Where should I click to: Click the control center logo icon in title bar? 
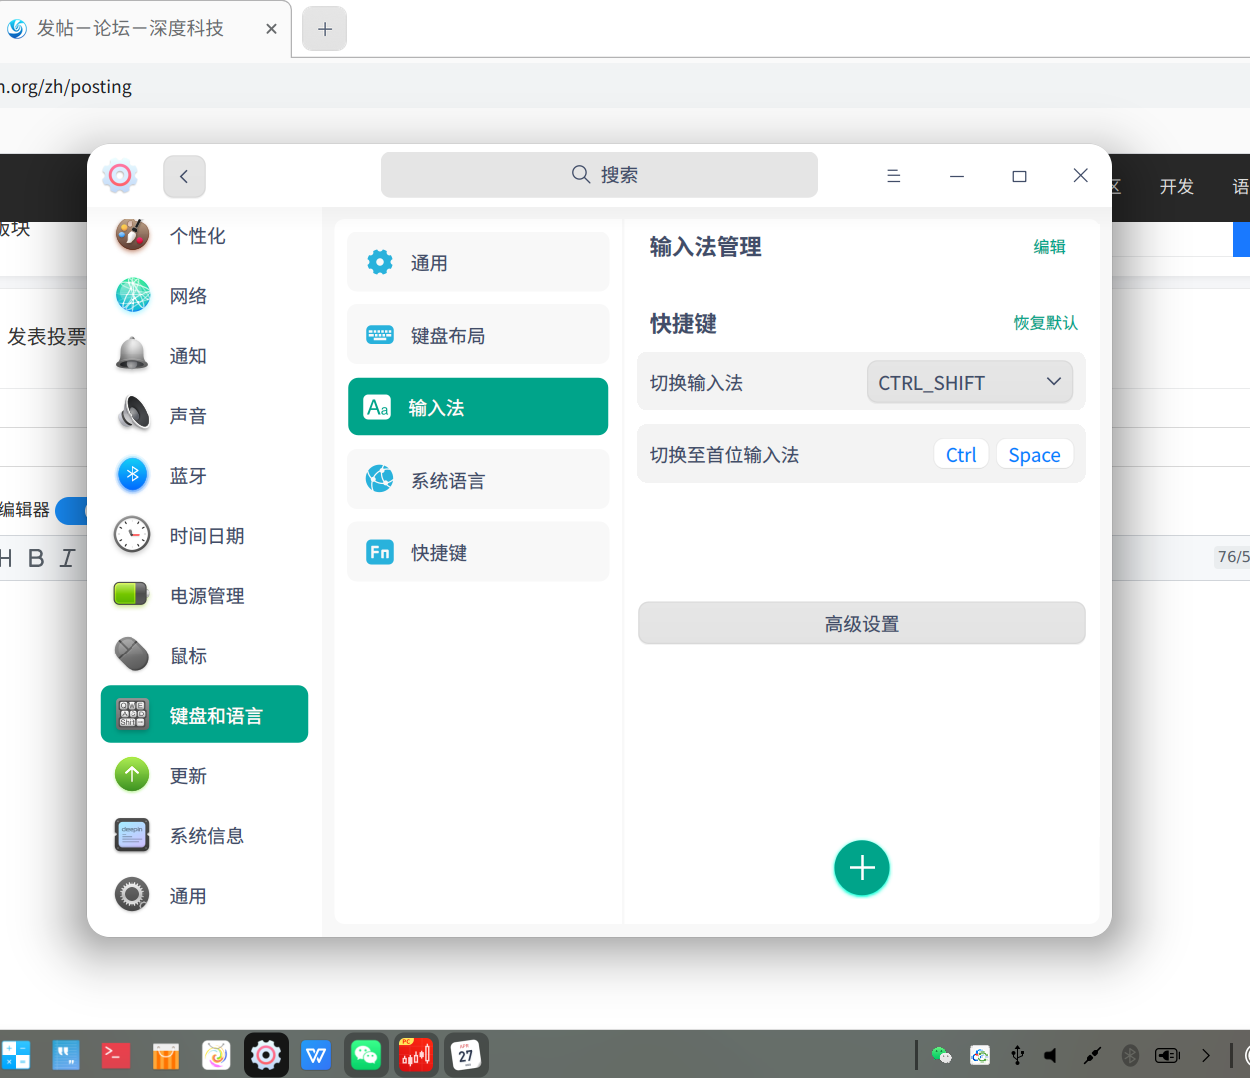point(120,176)
